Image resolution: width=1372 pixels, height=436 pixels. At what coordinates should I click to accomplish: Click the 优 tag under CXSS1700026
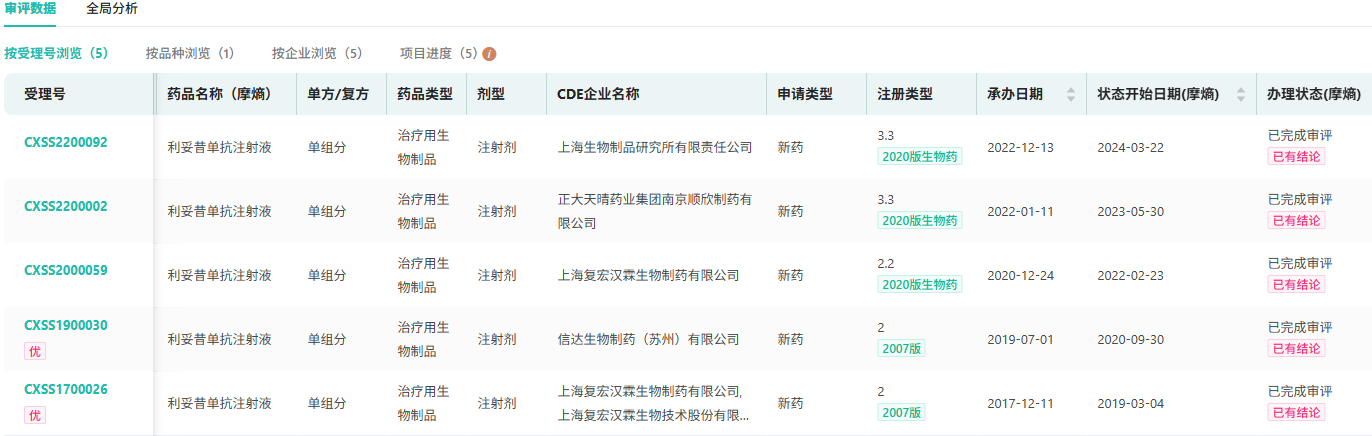coord(35,415)
